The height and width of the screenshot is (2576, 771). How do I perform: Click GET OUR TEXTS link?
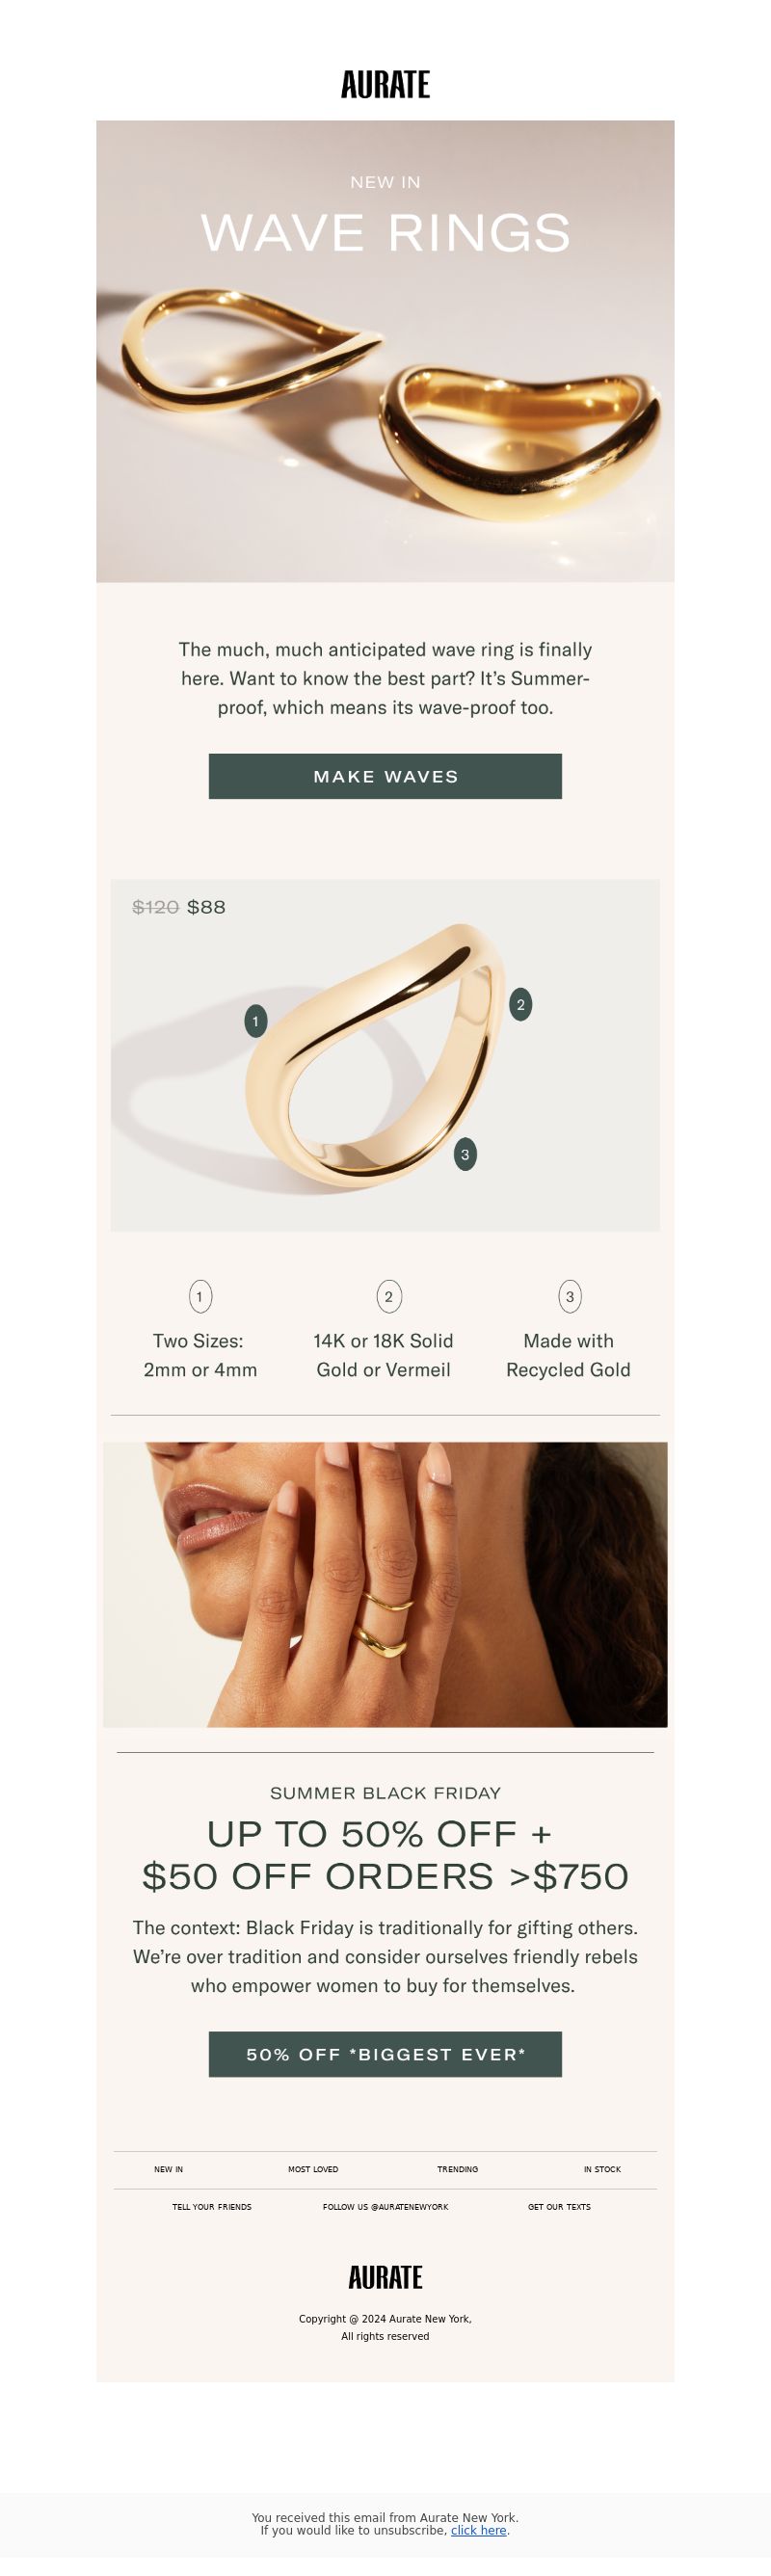tap(559, 2206)
